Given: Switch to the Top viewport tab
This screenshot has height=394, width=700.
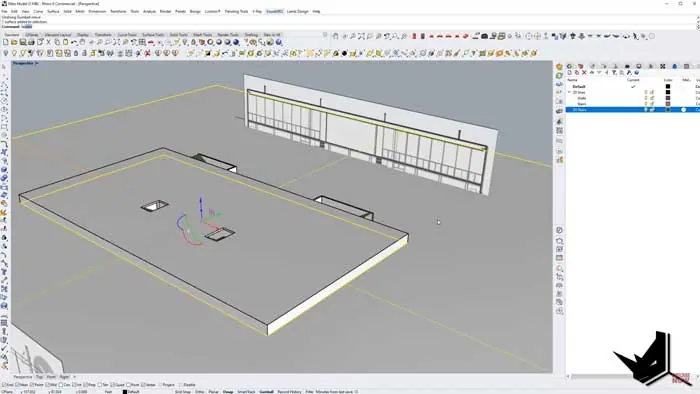Looking at the screenshot, I should click(x=39, y=377).
